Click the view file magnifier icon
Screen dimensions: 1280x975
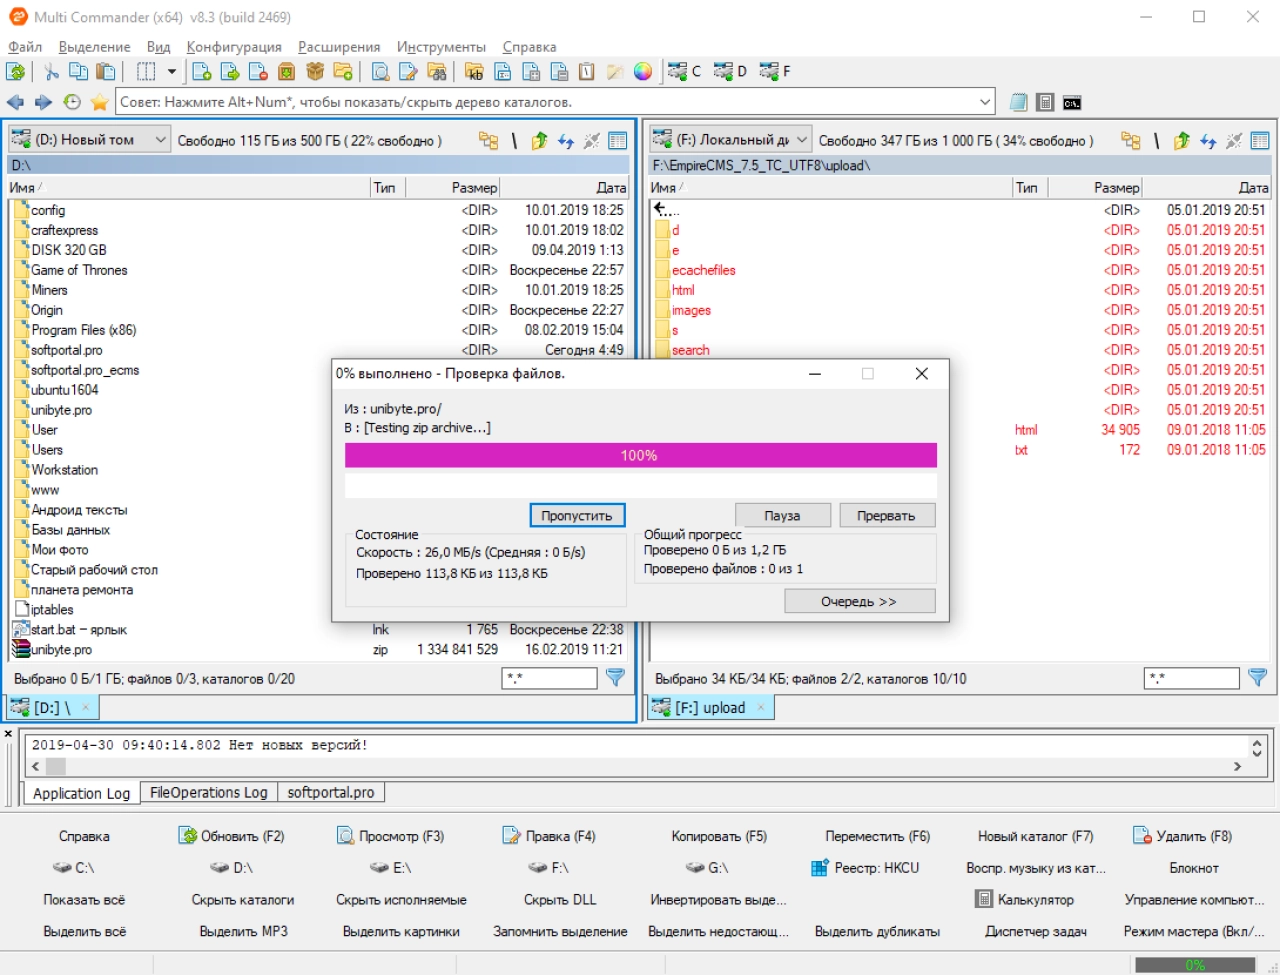380,71
